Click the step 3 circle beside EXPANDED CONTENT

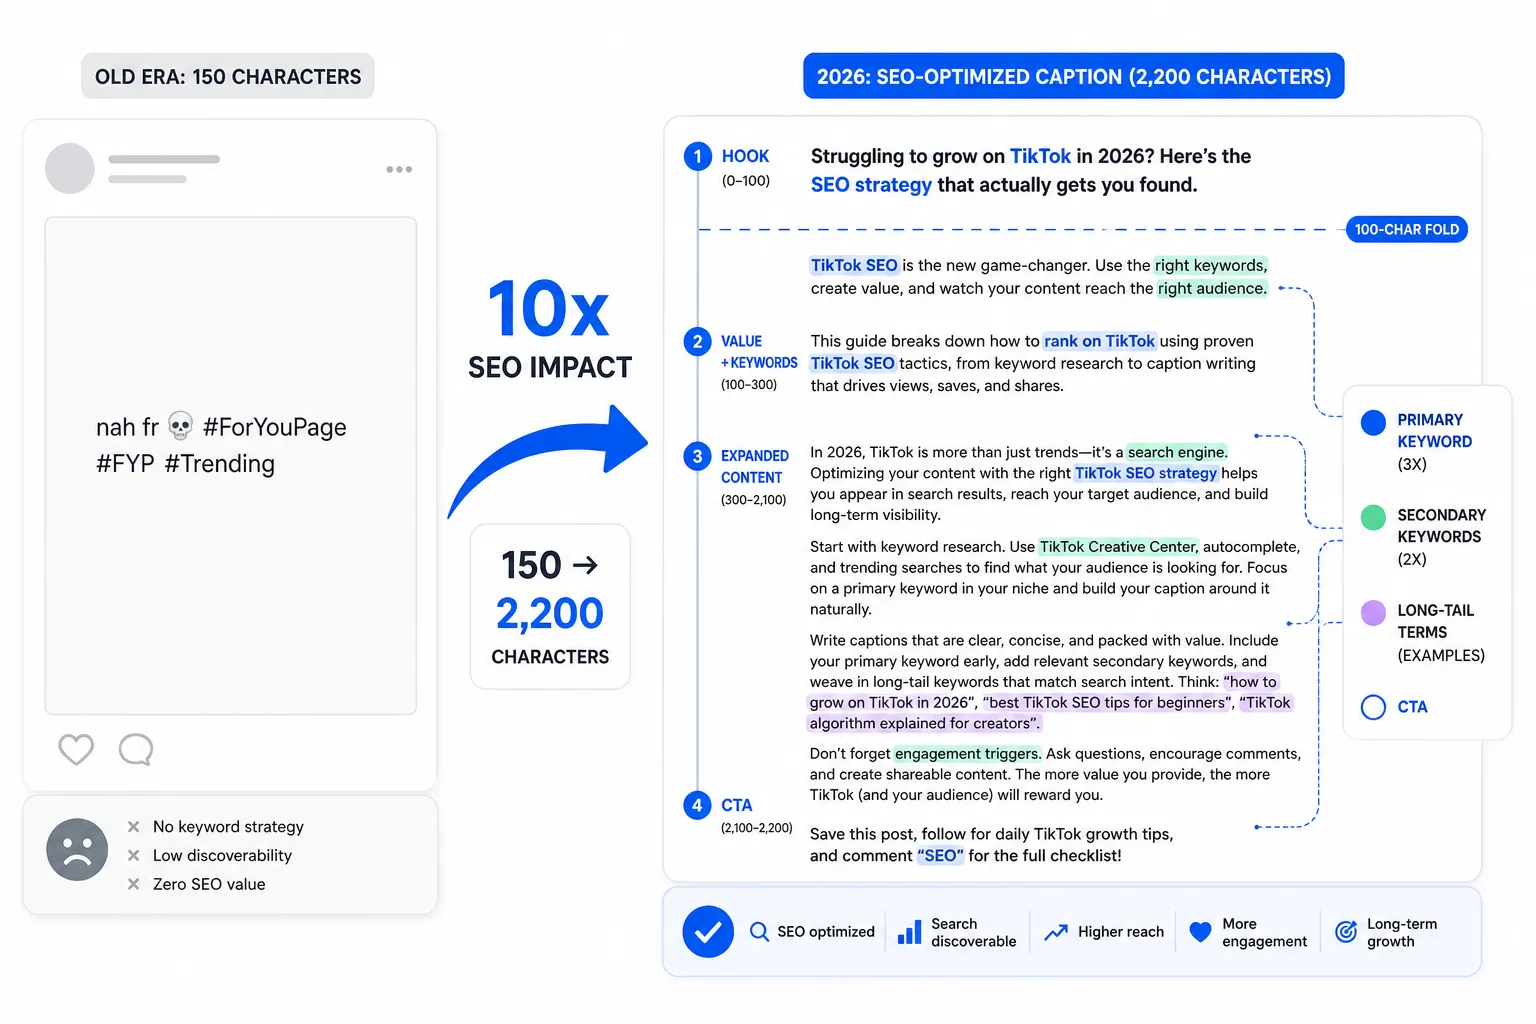pos(698,456)
